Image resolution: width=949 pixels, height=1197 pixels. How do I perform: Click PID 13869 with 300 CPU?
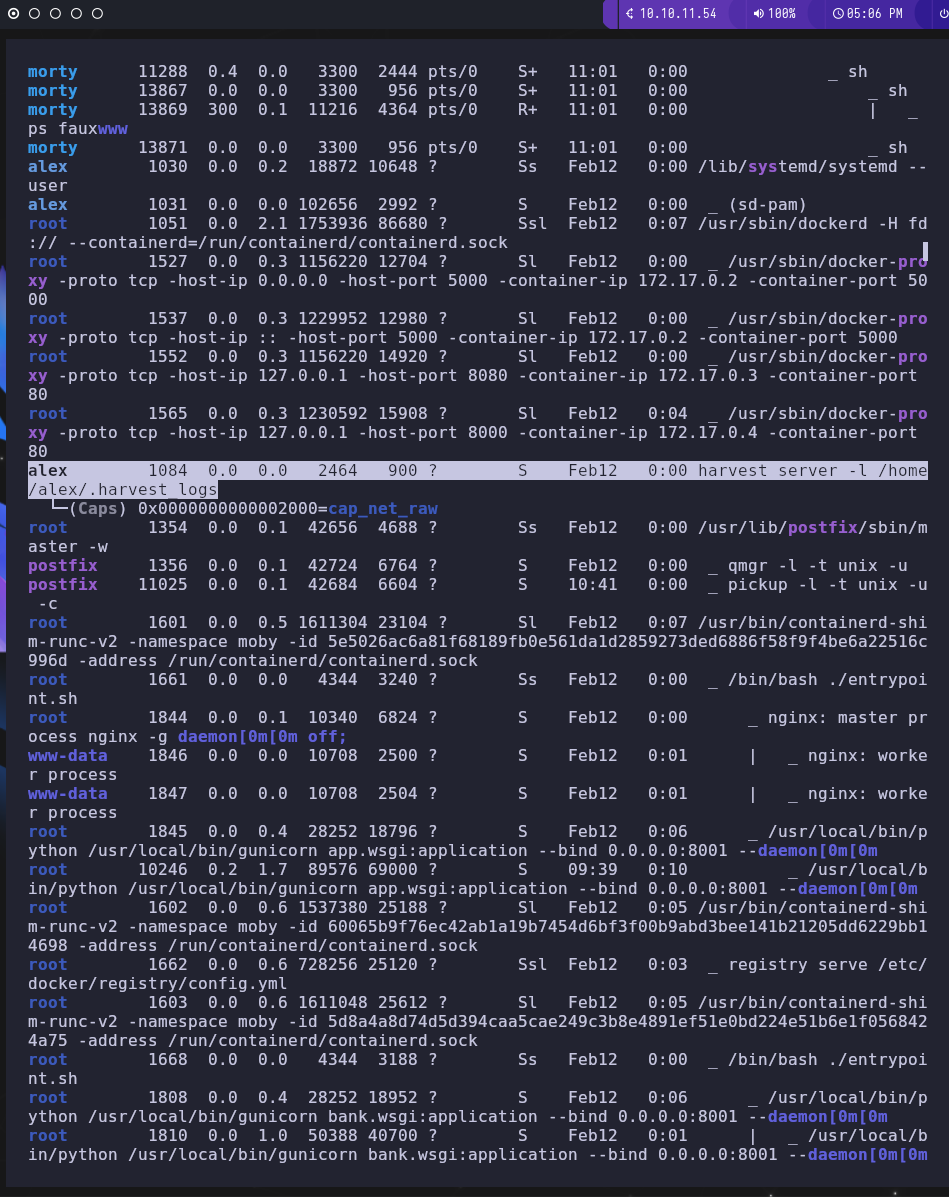click(163, 109)
